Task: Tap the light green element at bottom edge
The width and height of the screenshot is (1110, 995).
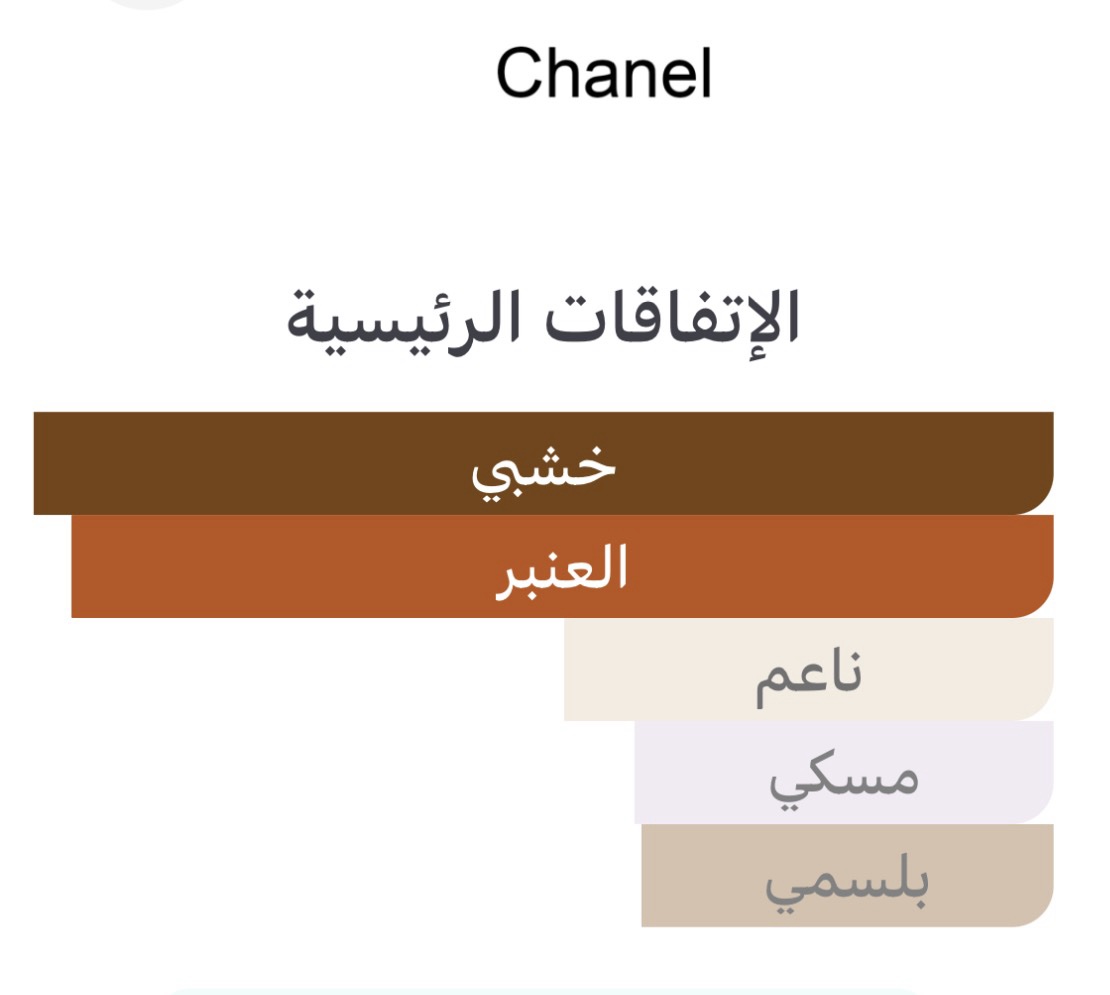Action: point(543,991)
